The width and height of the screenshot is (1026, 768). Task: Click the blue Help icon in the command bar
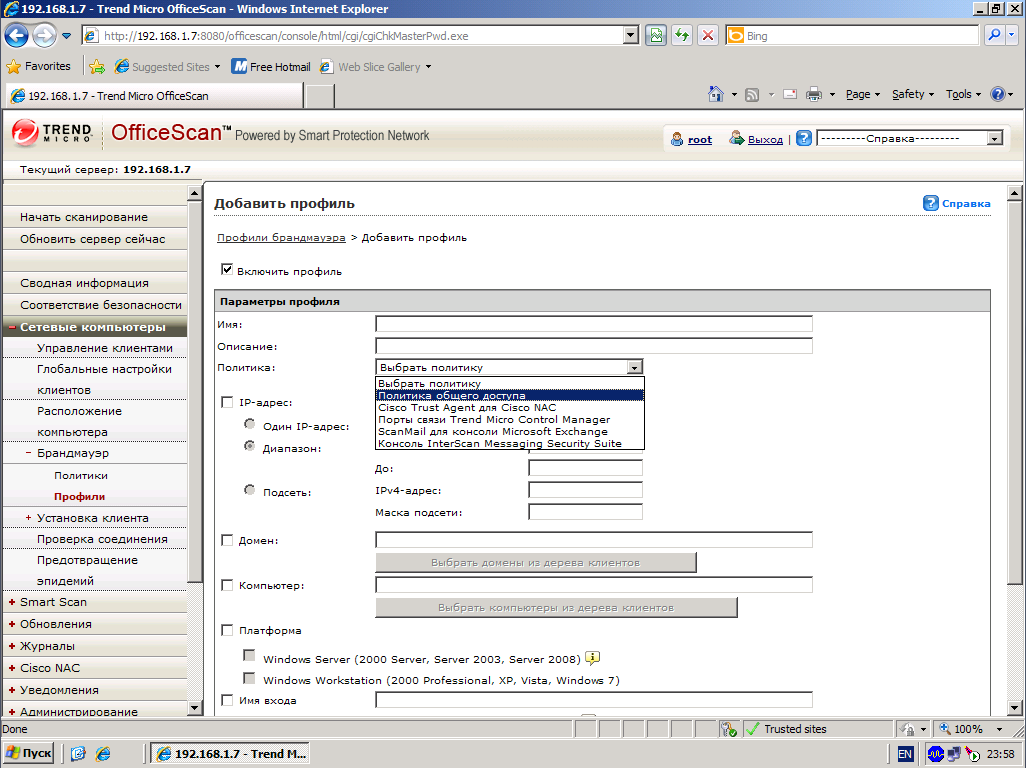[997, 94]
